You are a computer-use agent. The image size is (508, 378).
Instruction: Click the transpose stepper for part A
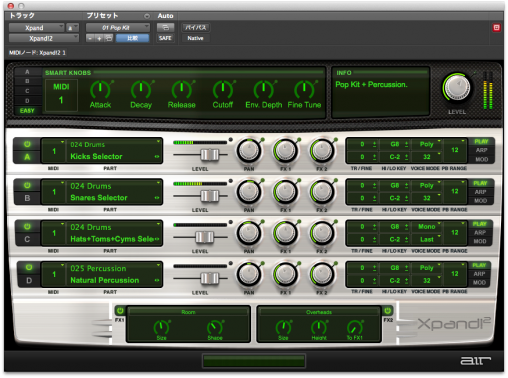pyautogui.click(x=374, y=144)
